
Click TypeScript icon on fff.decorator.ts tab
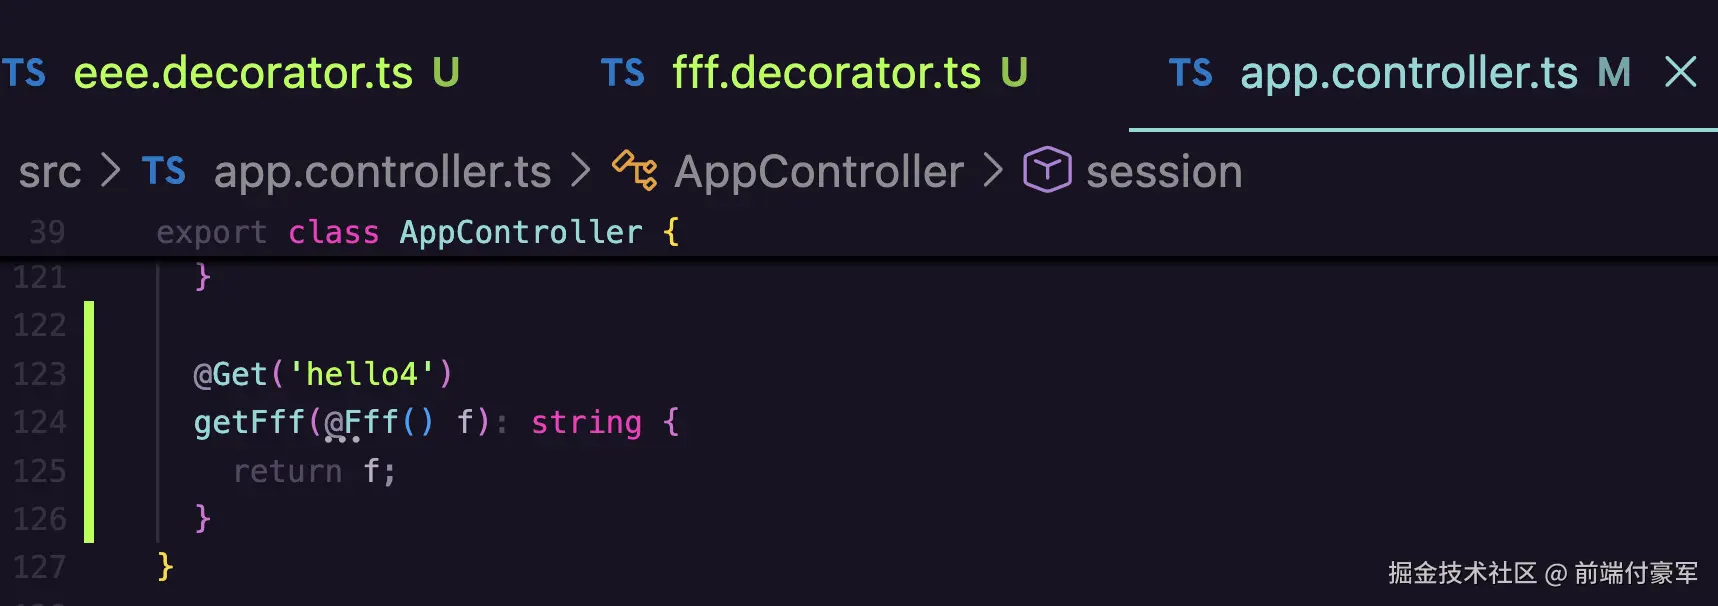[x=623, y=73]
